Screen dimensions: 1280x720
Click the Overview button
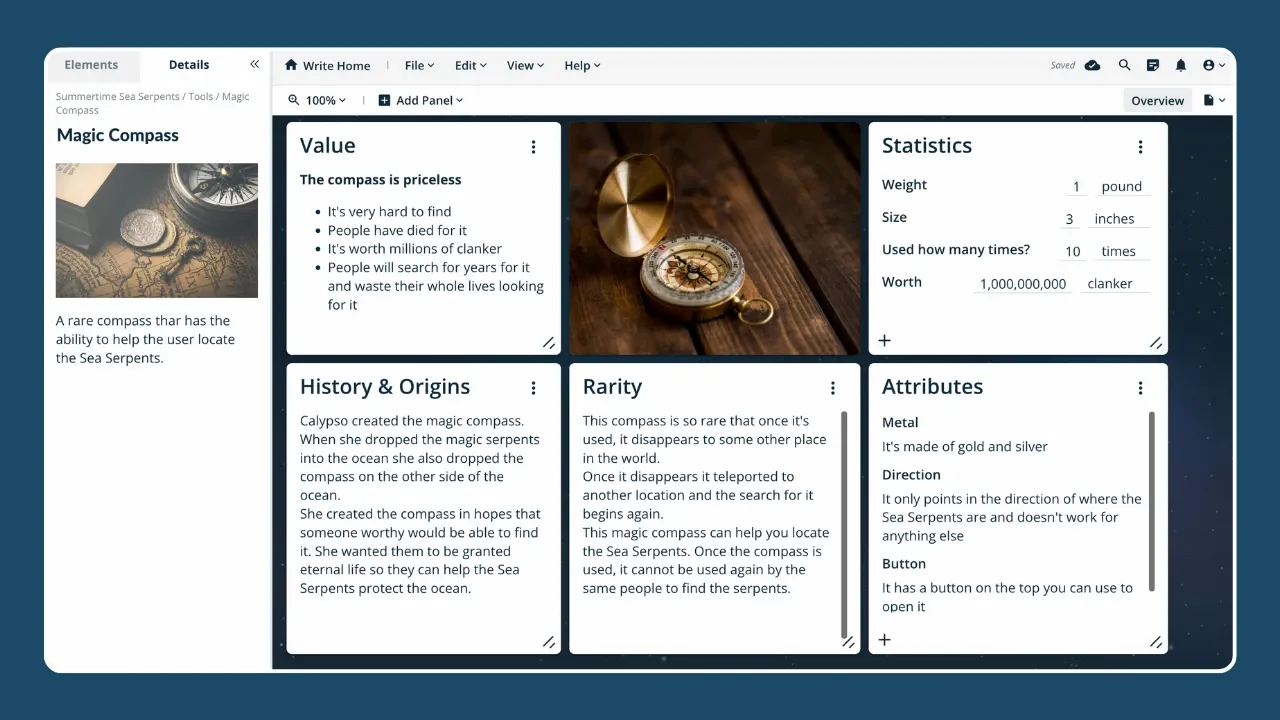[x=1157, y=100]
